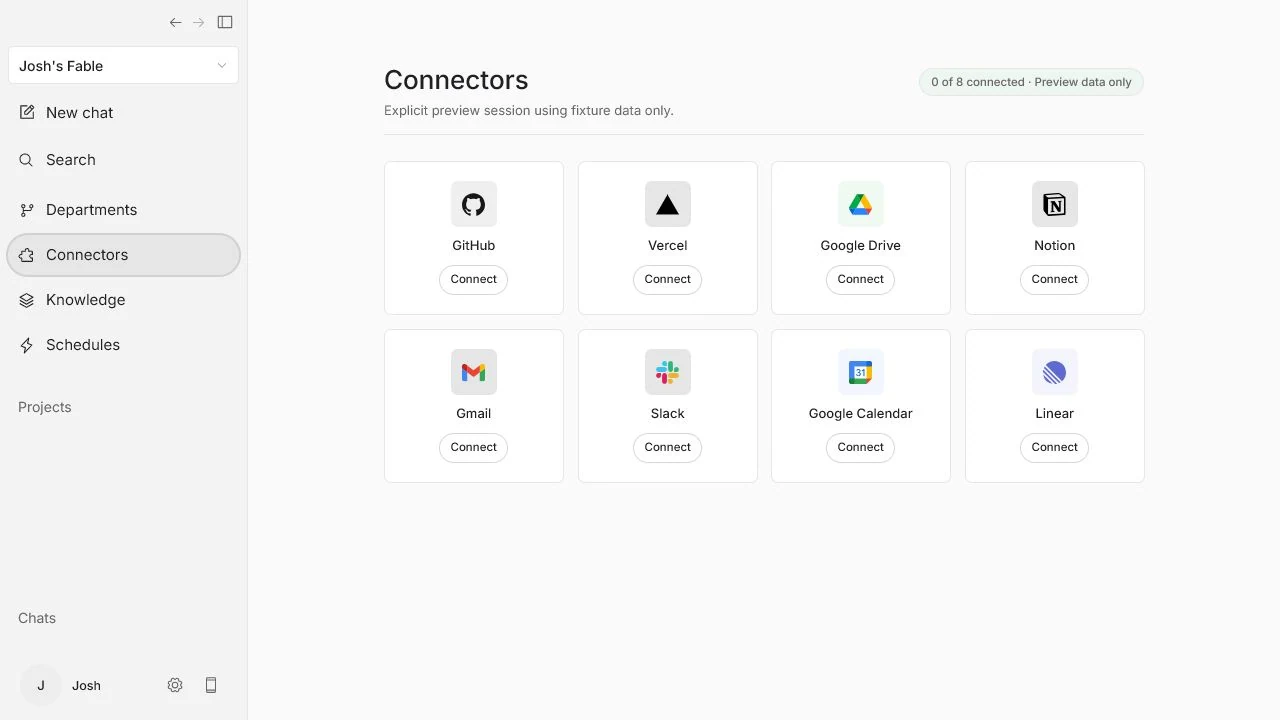Connect the Linear connector
Viewport: 1280px width, 720px height.
coord(1055,447)
